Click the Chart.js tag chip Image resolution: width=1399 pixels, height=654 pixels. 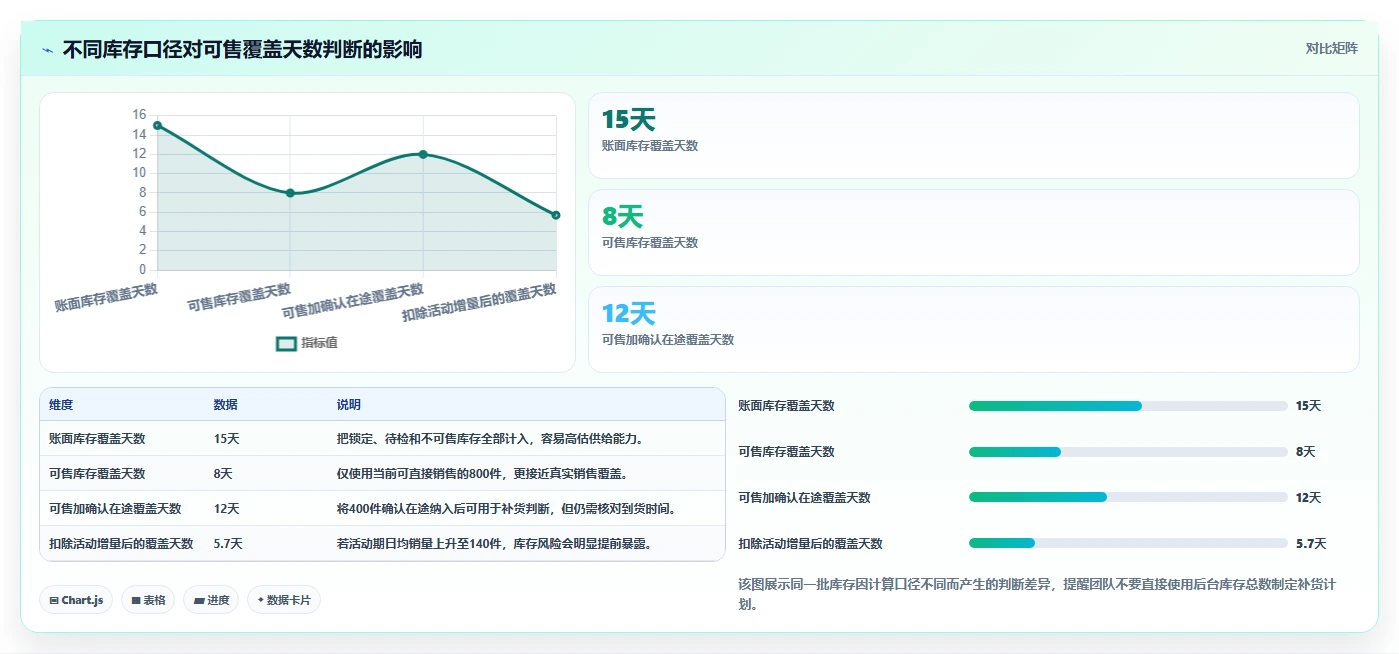click(76, 600)
